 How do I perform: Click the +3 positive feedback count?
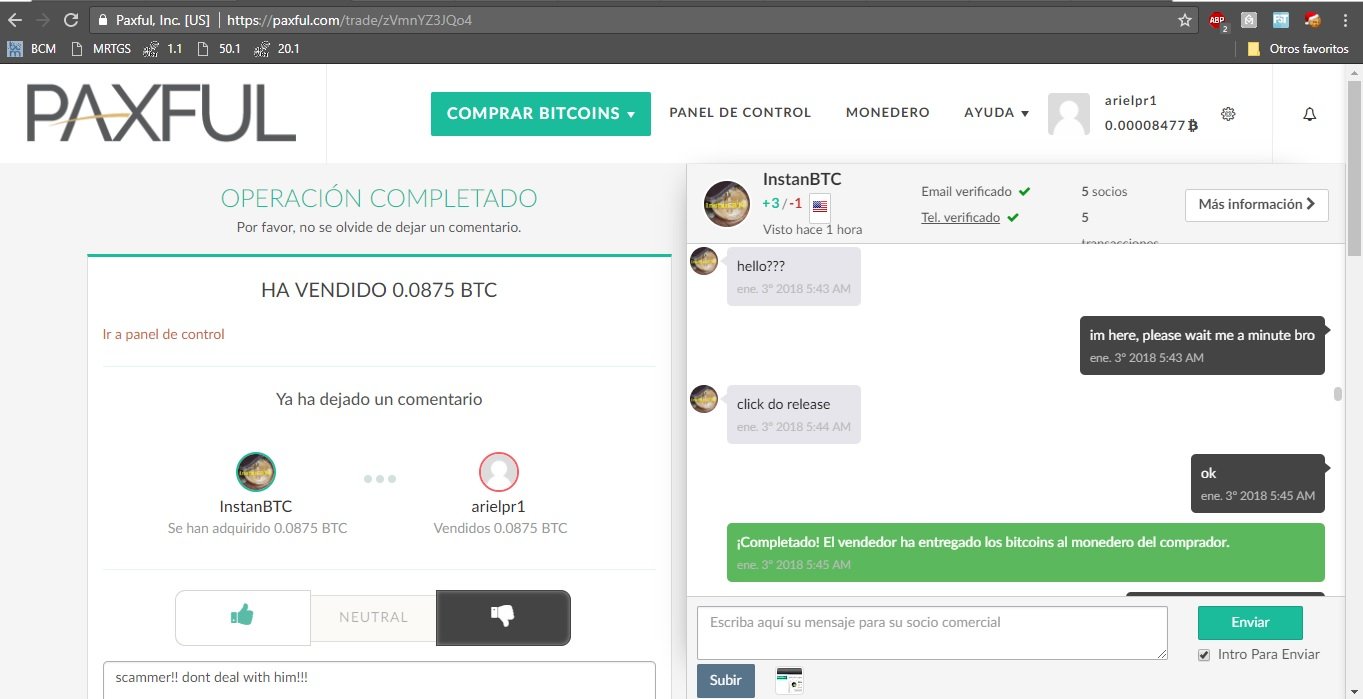770,204
